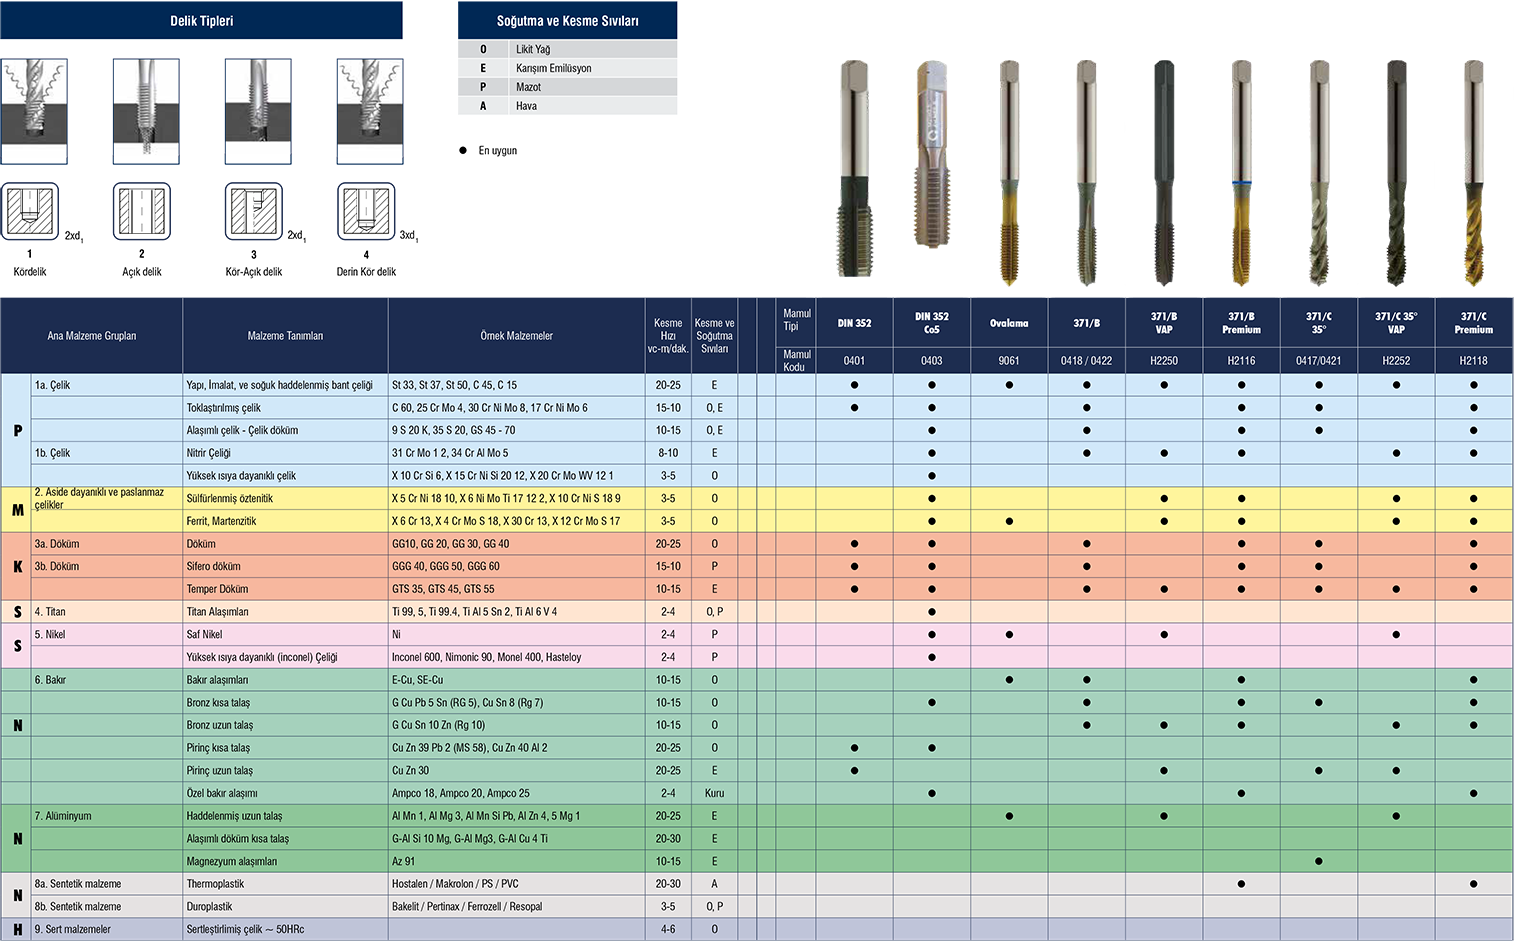Click the orange K material group cell
Screen dimensions: 1514x942
17,566
